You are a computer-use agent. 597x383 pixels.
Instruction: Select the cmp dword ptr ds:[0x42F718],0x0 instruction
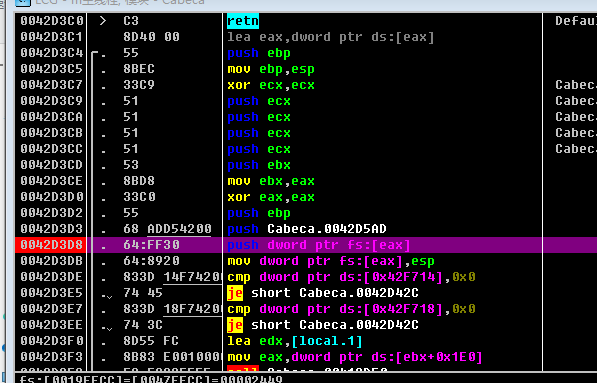coord(351,309)
